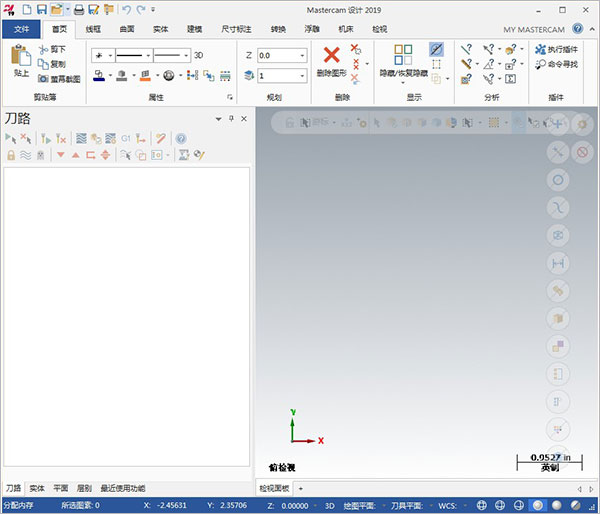Click the wireframe color swatch icon
The width and height of the screenshot is (600, 514).
click(x=99, y=76)
